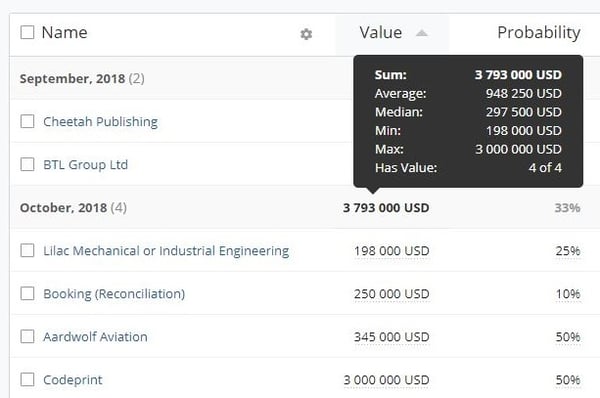Tick the BTL Group Ltd checkbox

27,165
